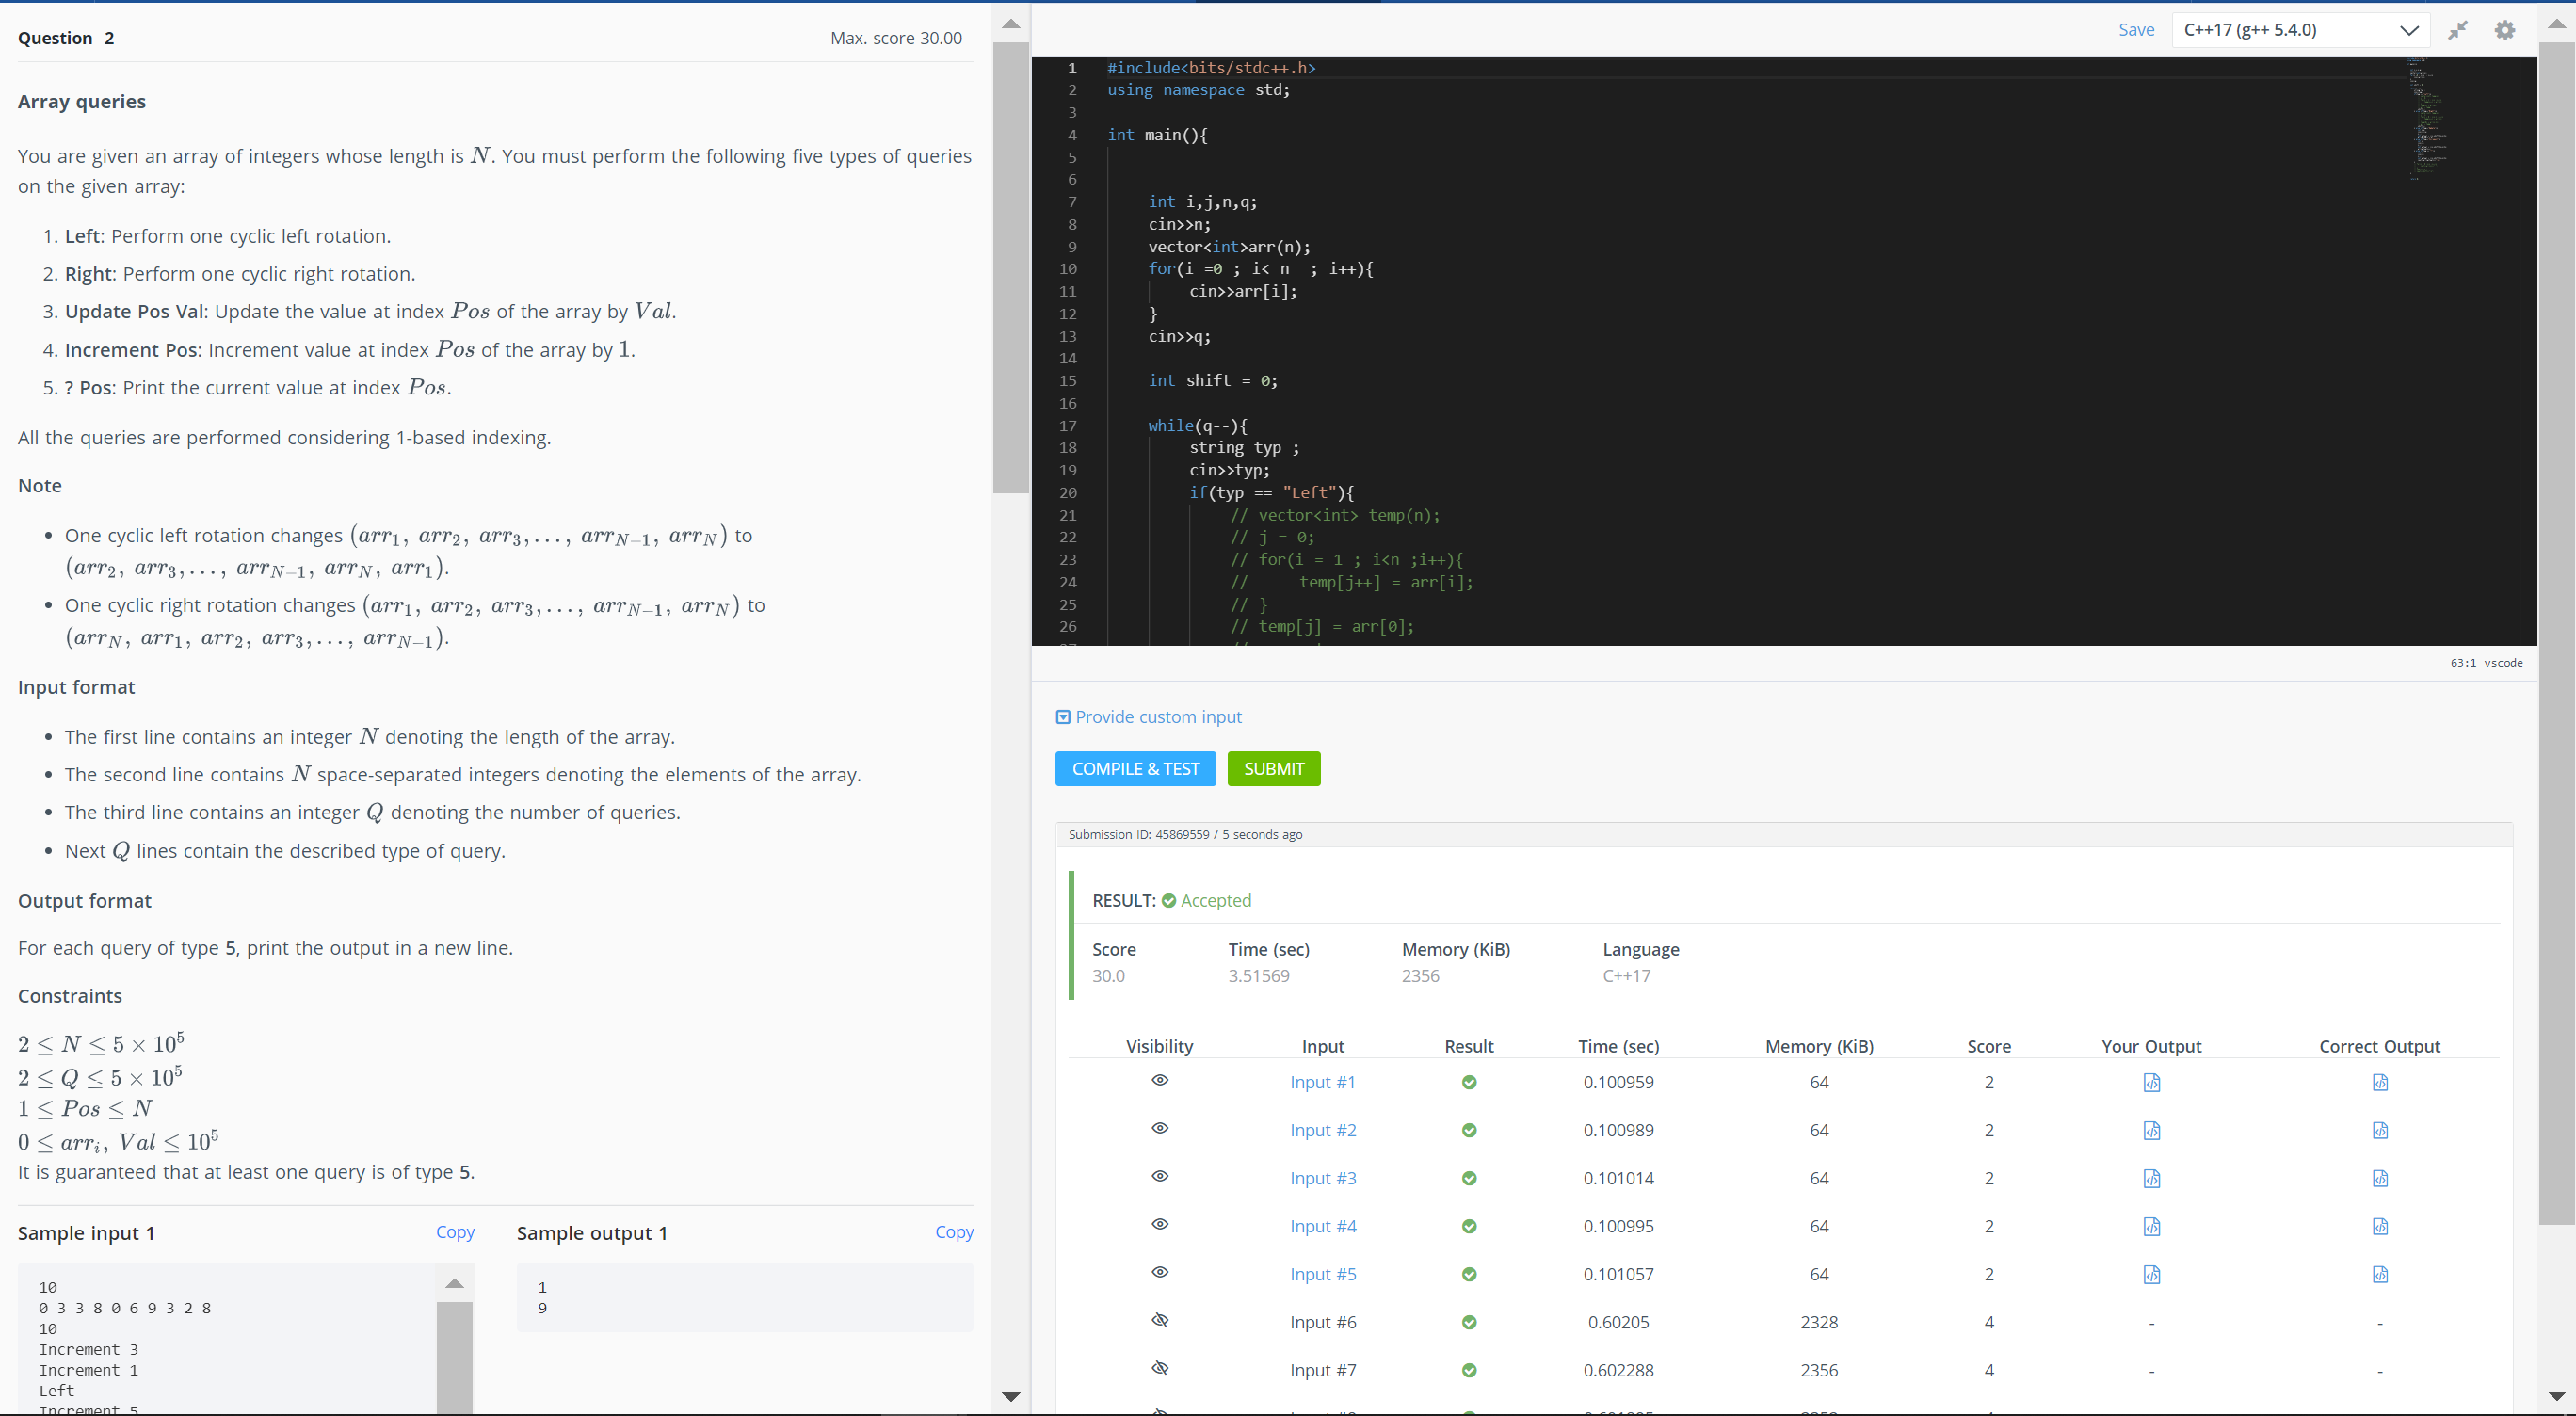
Task: Open the C++17 language dropdown
Action: [2299, 30]
